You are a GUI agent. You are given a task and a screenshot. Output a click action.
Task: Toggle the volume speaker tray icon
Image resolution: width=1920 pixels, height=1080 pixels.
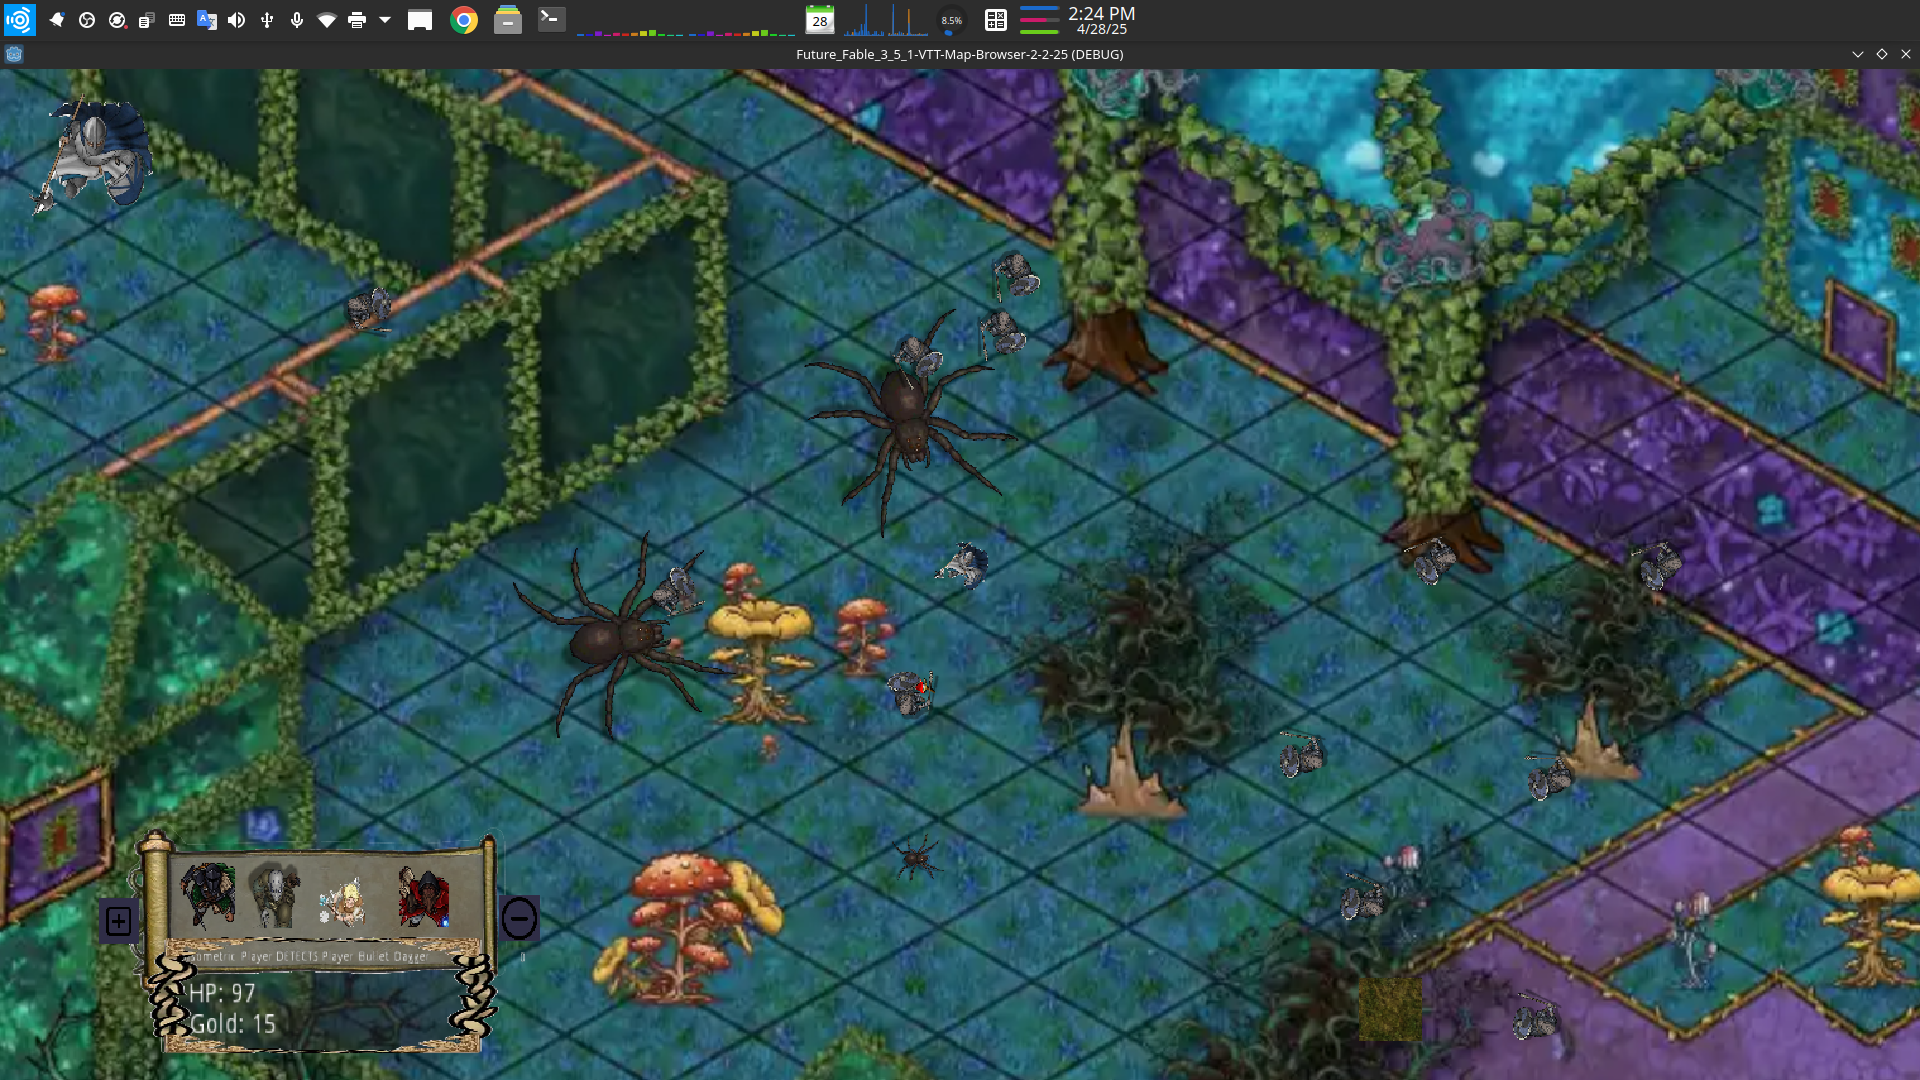237,20
